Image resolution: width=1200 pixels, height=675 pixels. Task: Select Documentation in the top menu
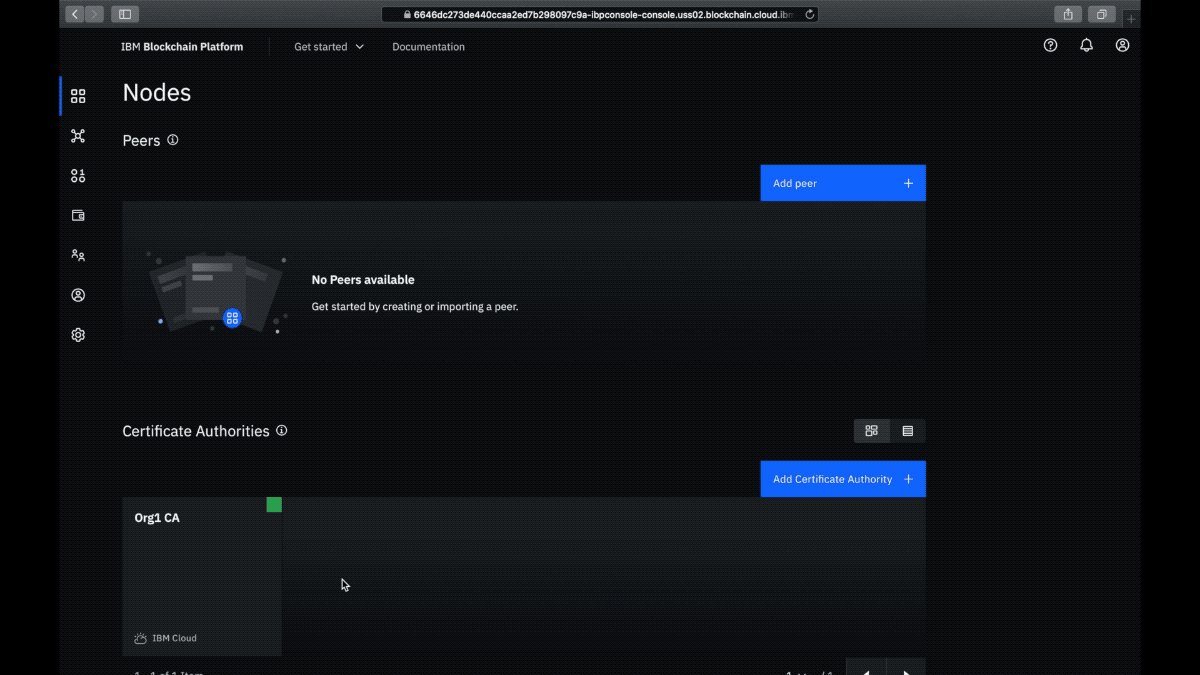pos(428,46)
